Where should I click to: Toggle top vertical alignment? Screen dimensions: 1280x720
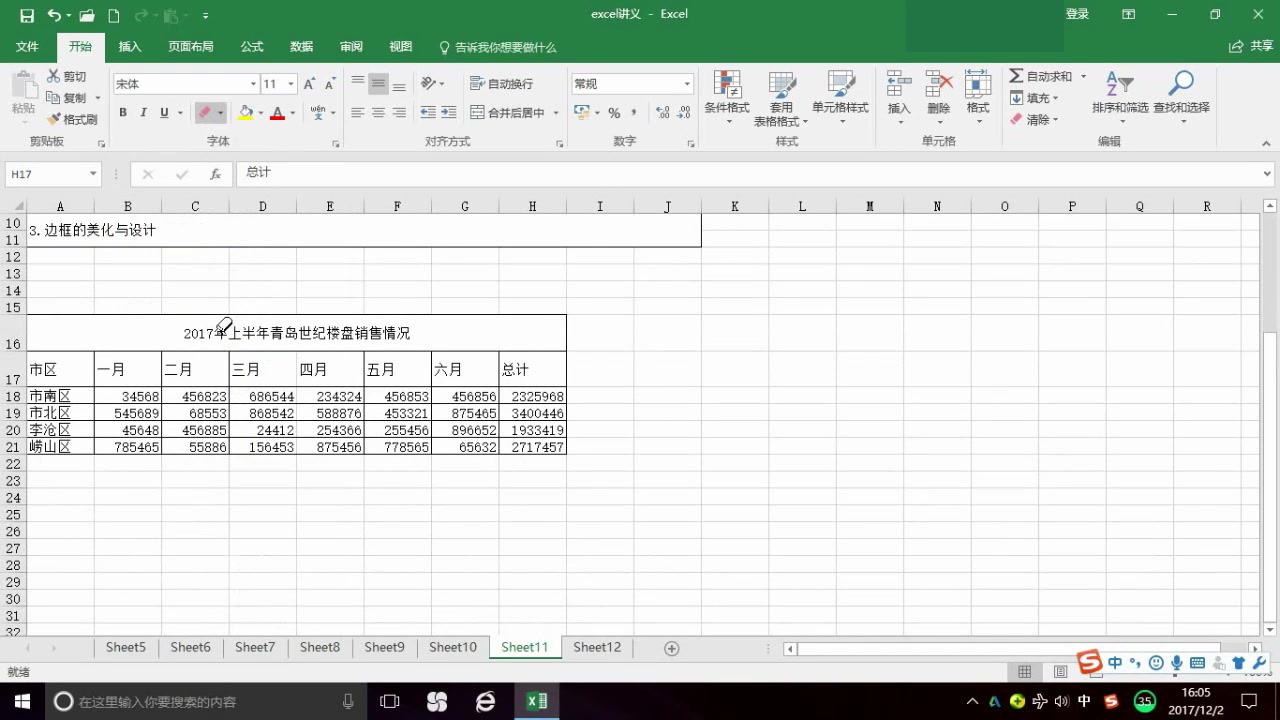(357, 84)
